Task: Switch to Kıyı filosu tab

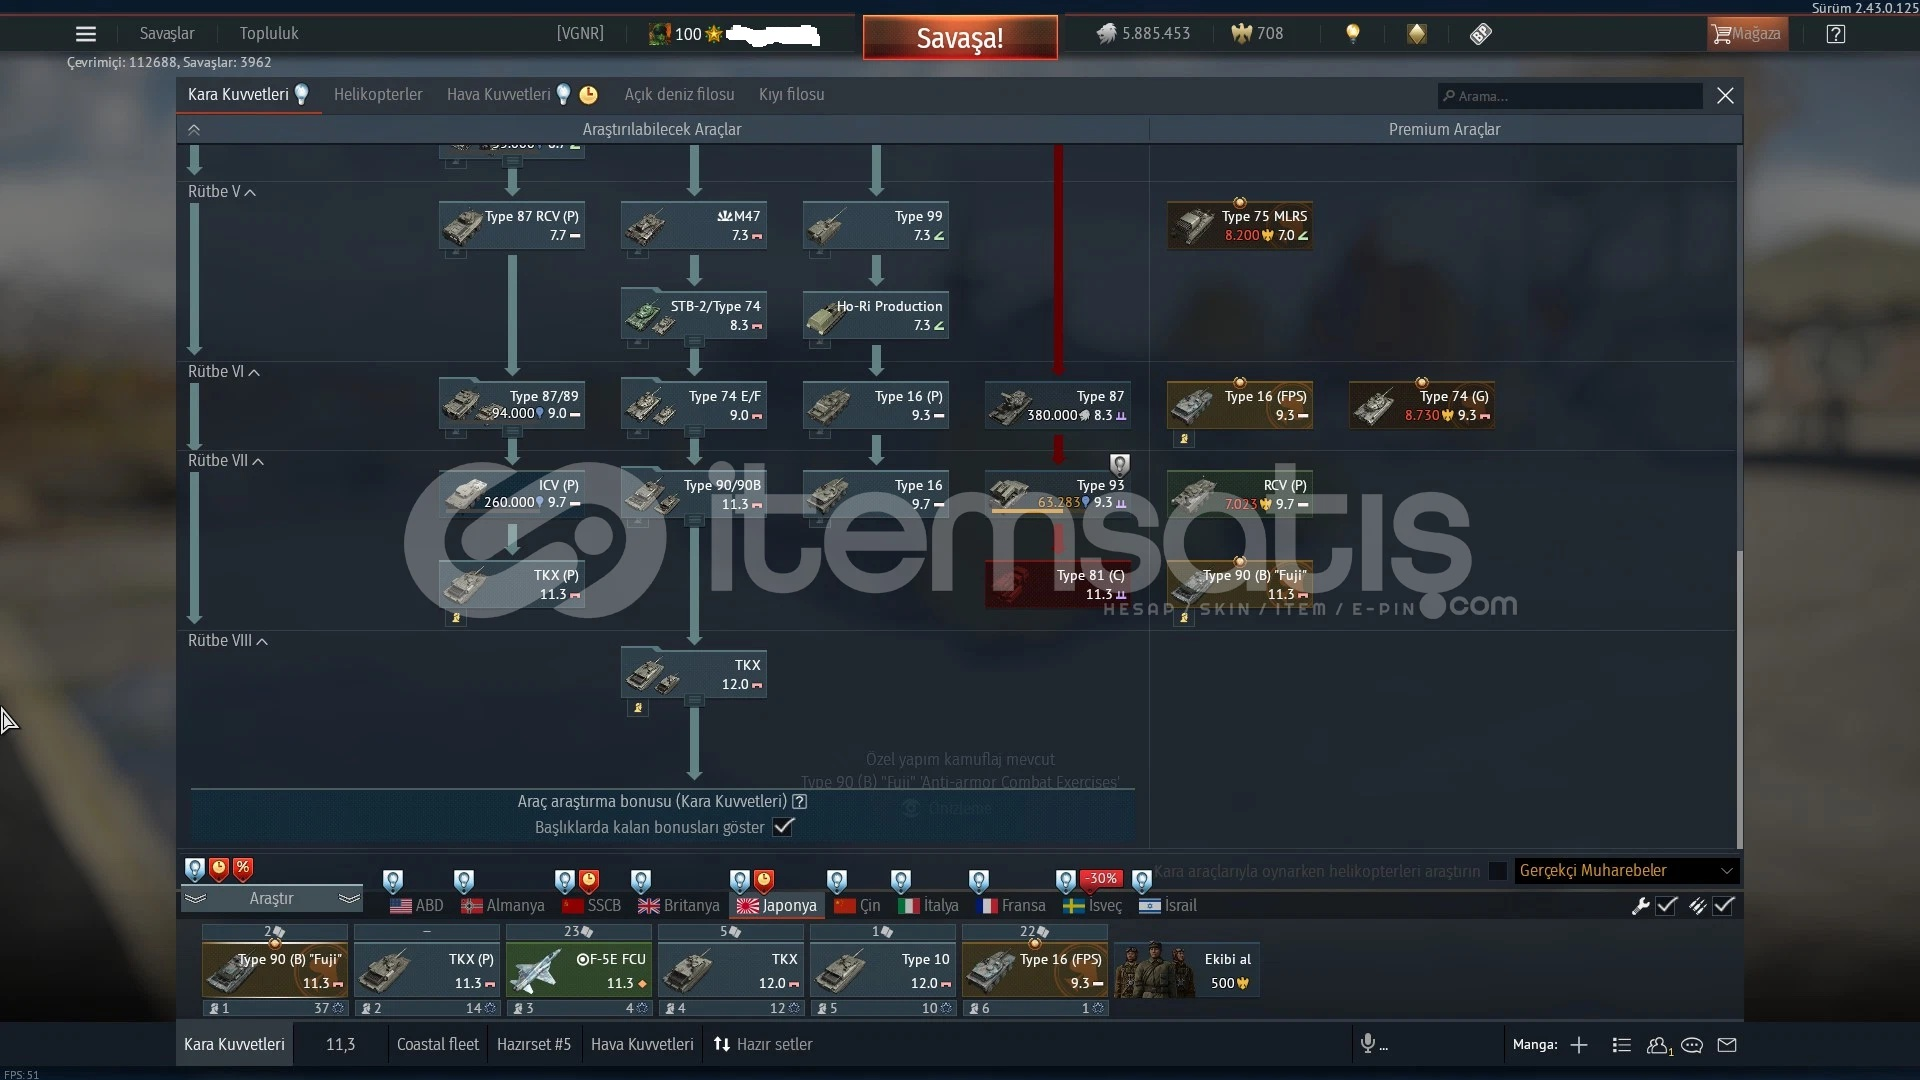Action: pos(792,95)
